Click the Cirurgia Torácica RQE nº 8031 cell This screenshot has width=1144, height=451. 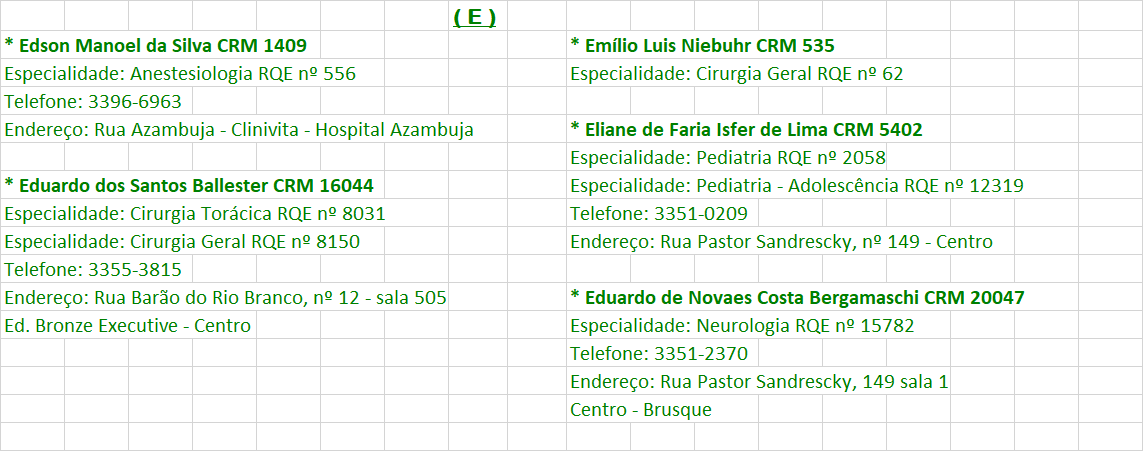tap(195, 214)
